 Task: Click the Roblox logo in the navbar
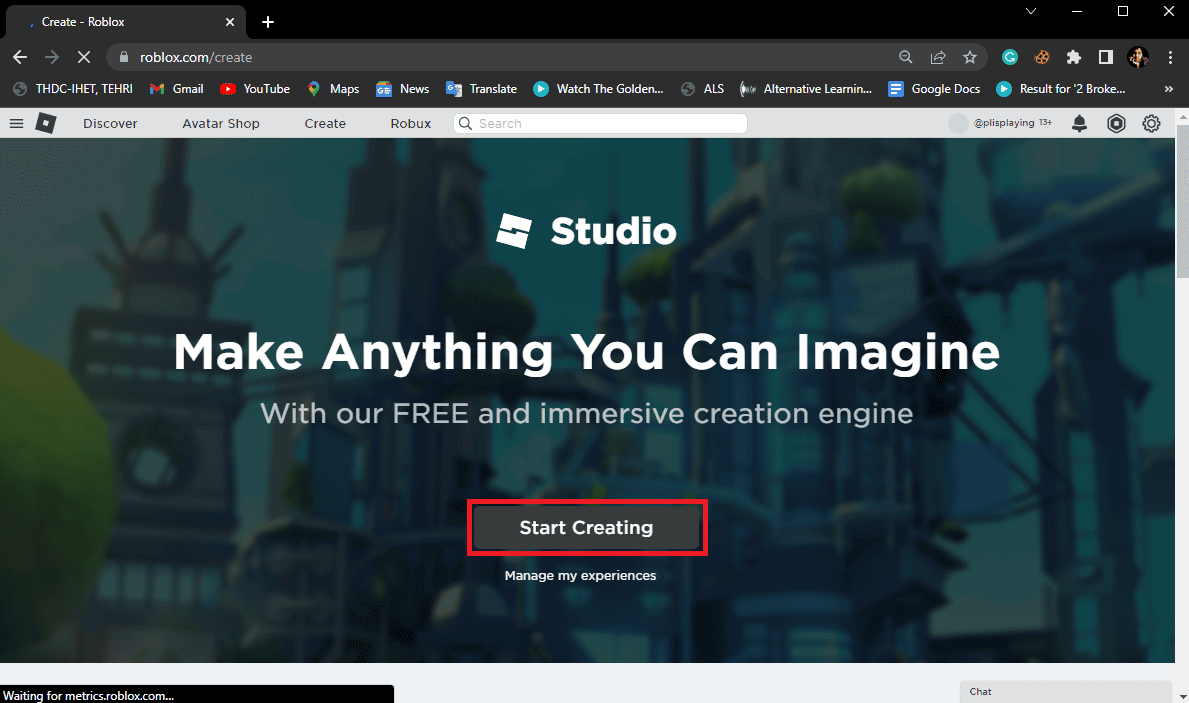pyautogui.click(x=46, y=122)
